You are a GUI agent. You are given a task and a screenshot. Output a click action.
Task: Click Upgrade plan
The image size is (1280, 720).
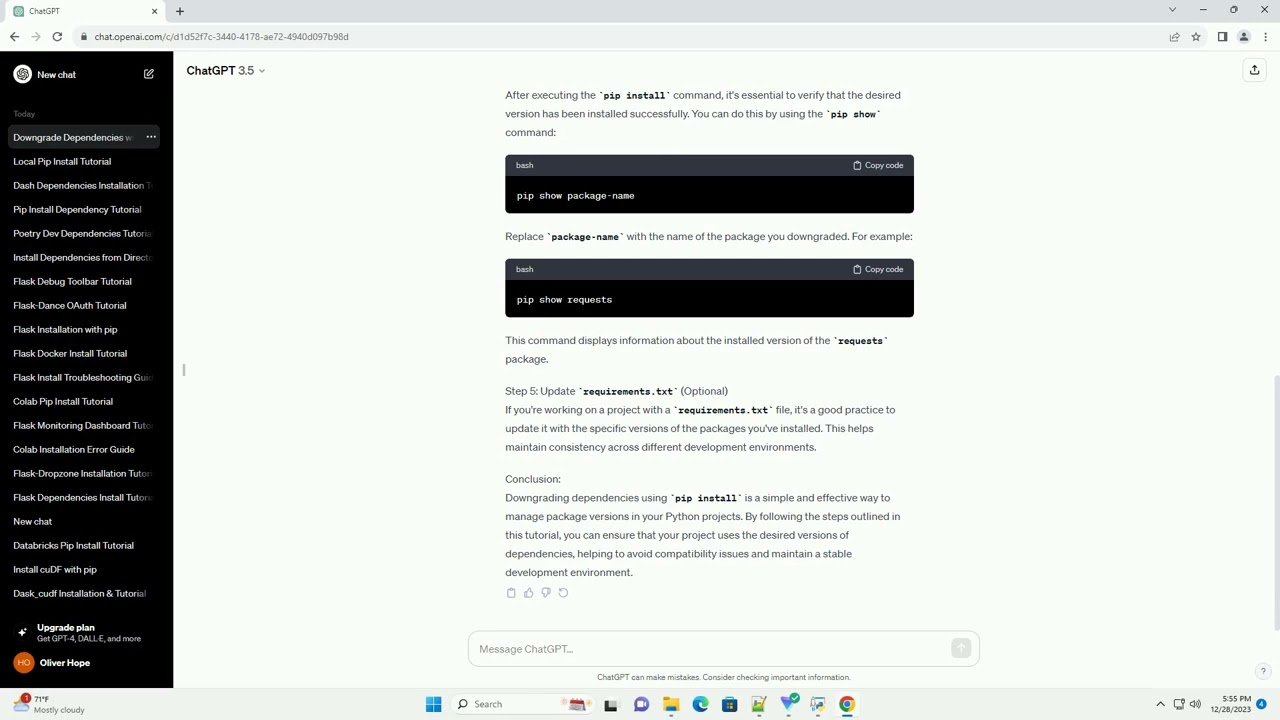86,632
